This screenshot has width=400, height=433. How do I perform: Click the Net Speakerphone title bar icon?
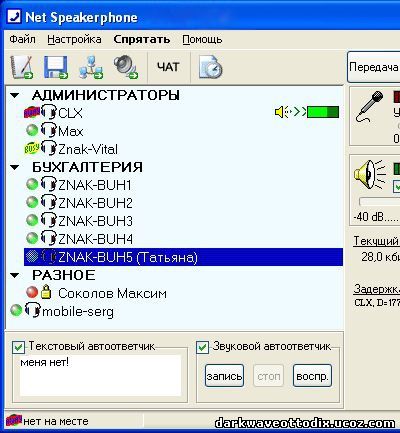(14, 16)
